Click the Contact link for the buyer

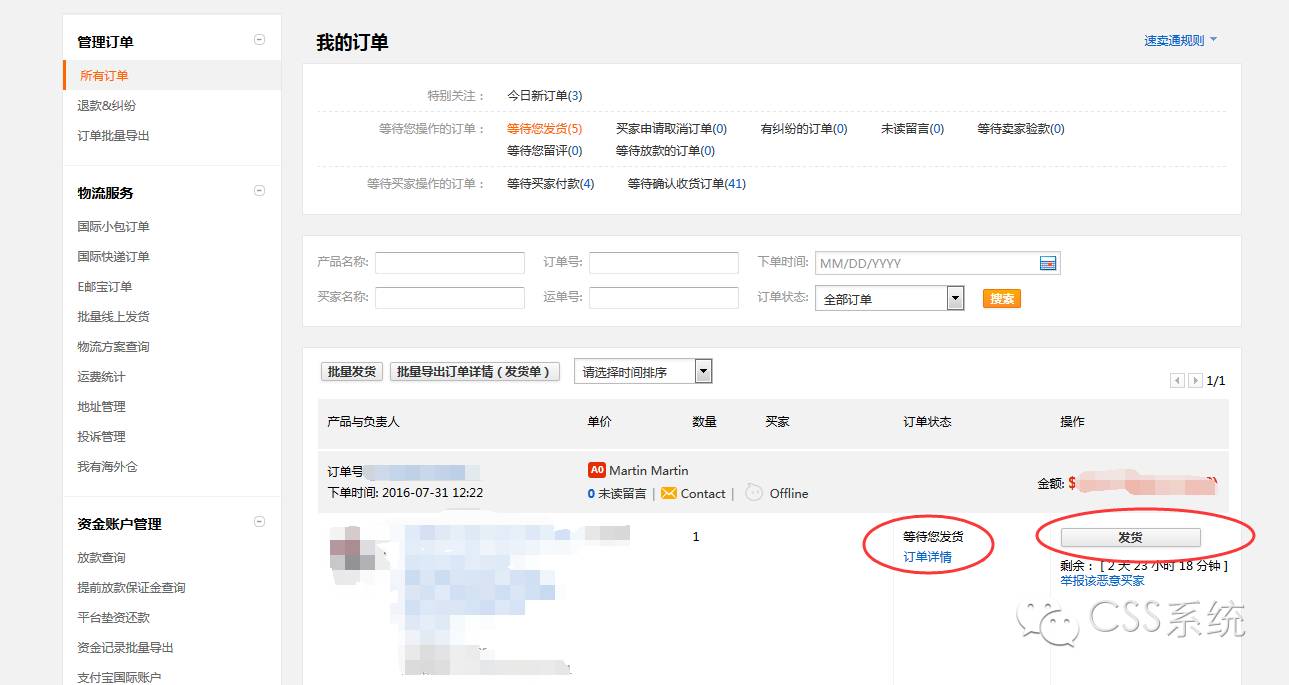click(x=703, y=493)
